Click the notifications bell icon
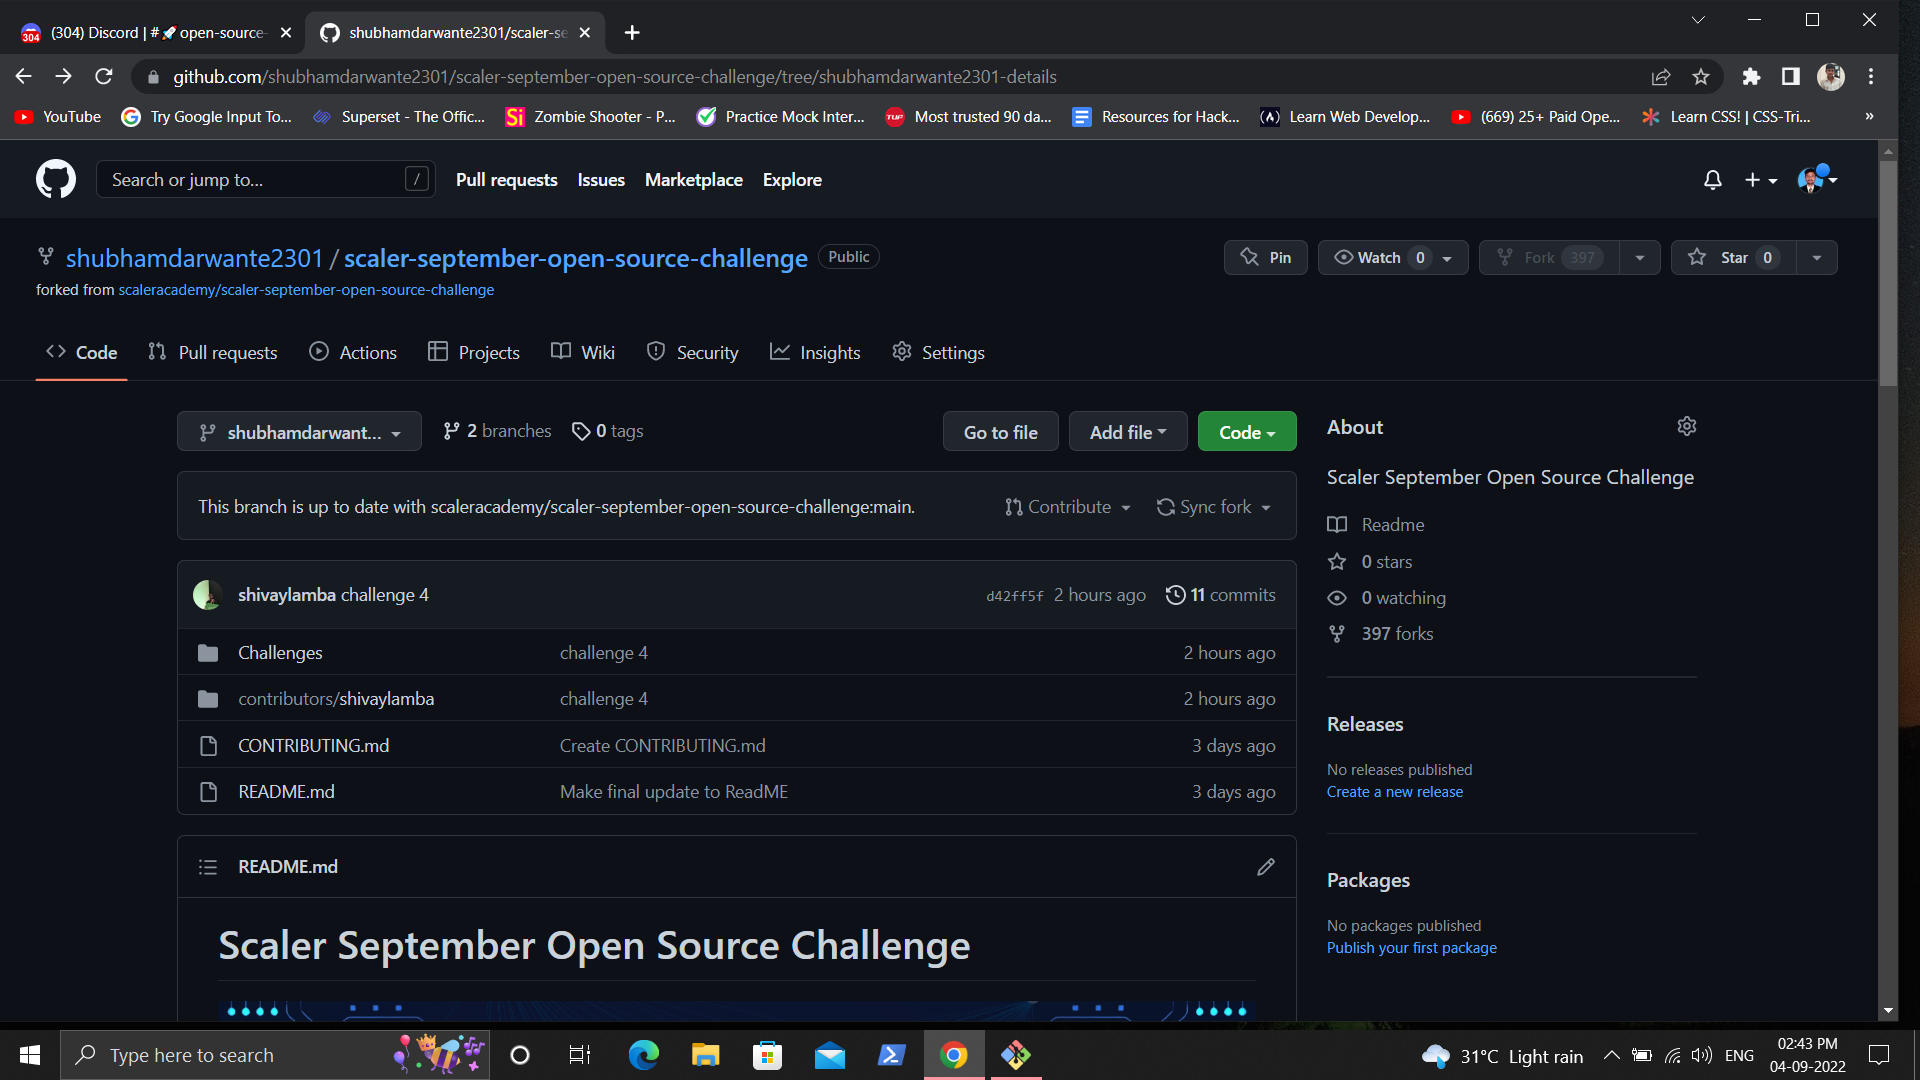Image resolution: width=1920 pixels, height=1080 pixels. pyautogui.click(x=1712, y=180)
